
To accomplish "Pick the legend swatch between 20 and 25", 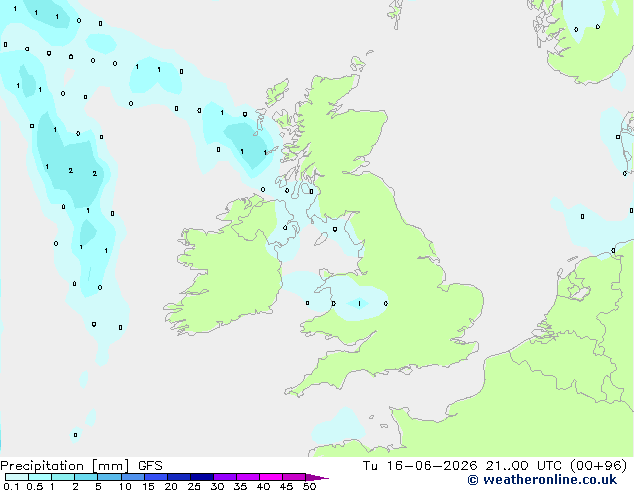I will pos(178,477).
